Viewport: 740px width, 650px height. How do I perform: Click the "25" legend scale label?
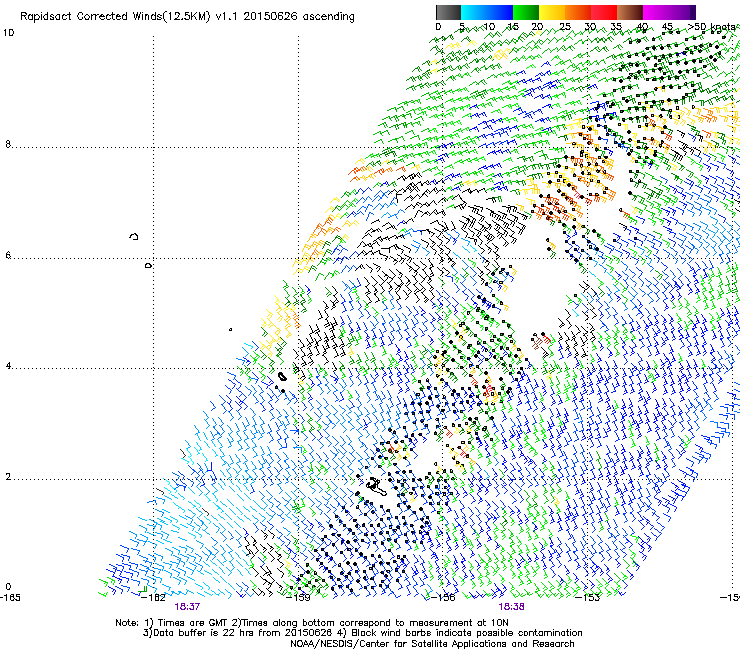click(x=565, y=27)
